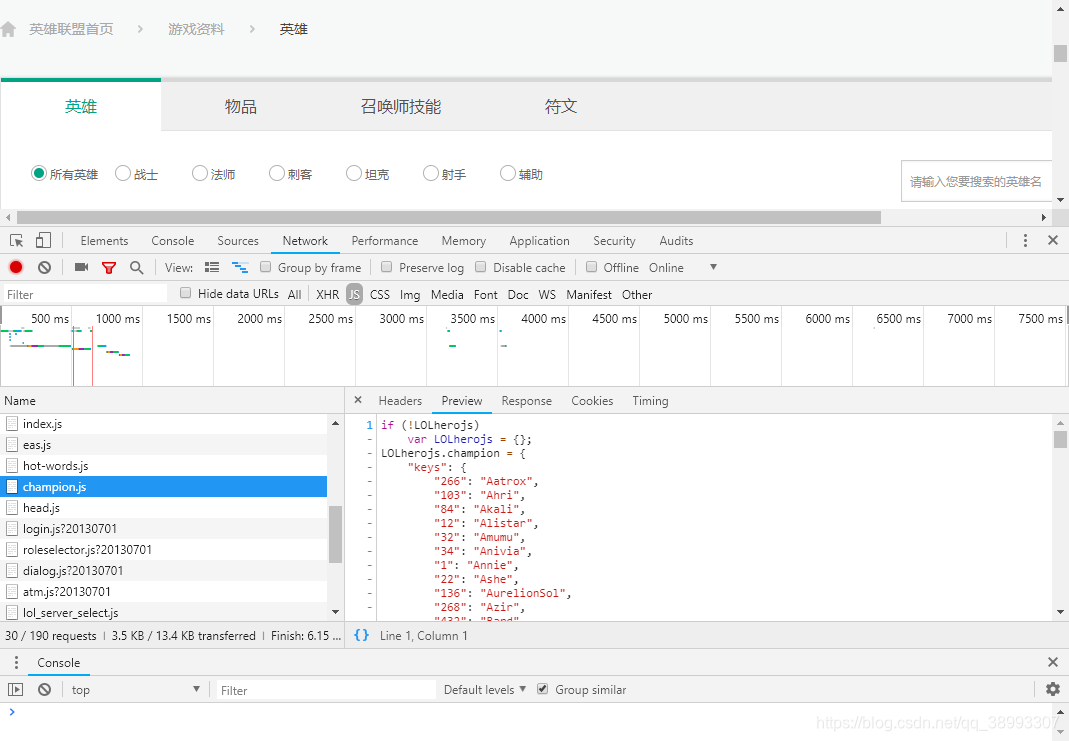Clear the console icon
The width and height of the screenshot is (1069, 741).
pos(44,690)
